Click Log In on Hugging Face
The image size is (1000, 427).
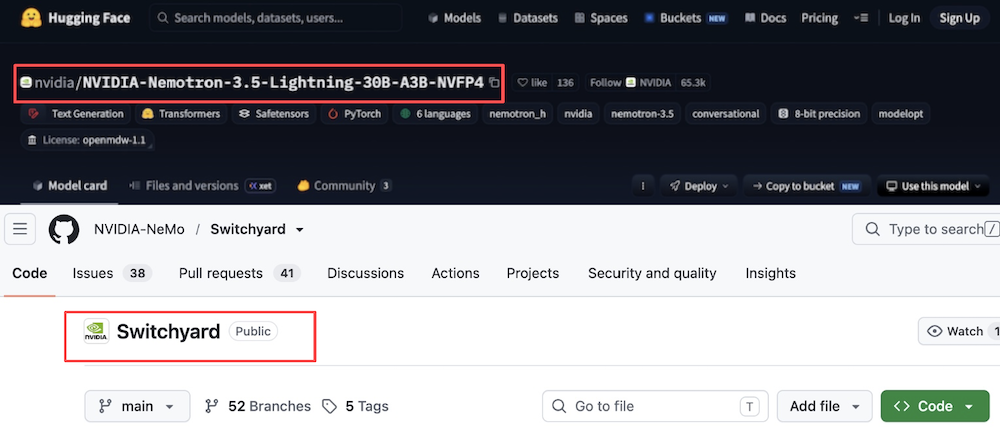[904, 18]
